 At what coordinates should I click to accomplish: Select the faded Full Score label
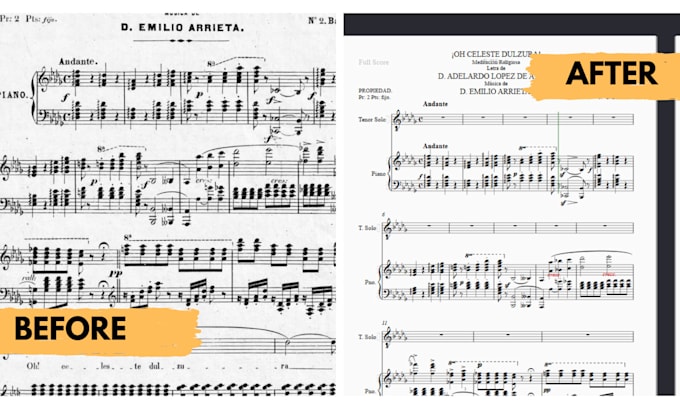pyautogui.click(x=373, y=62)
